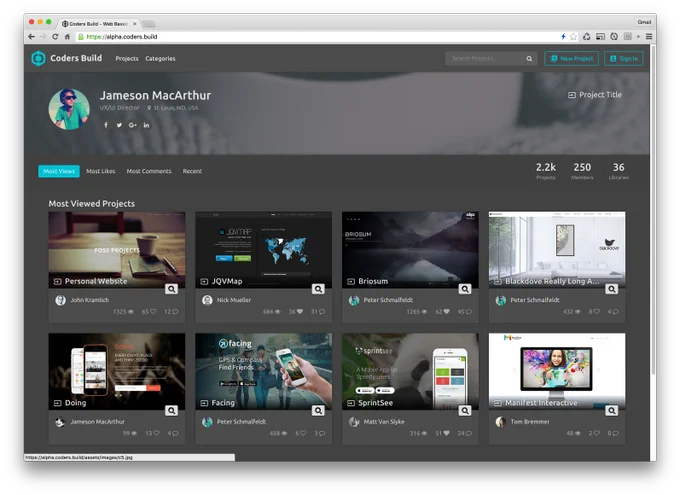
Task: Zoom preview of Blackdove project
Action: 611,289
